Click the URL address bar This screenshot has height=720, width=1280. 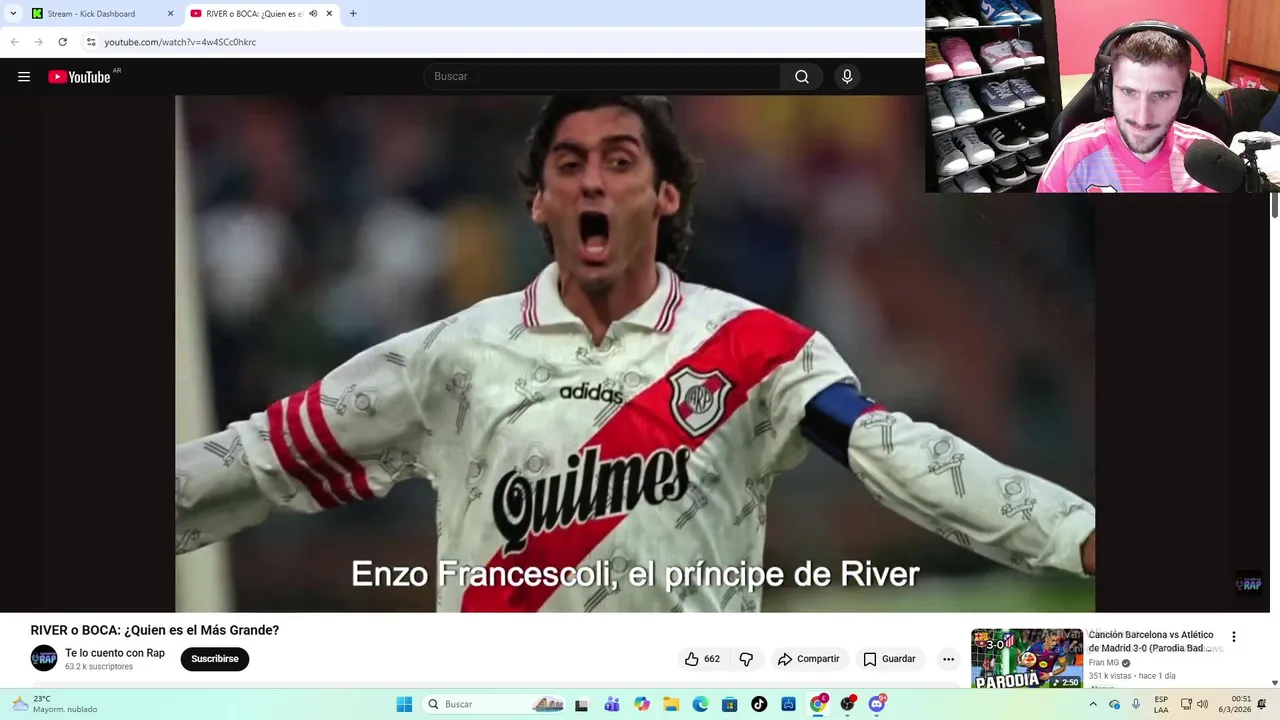(x=500, y=42)
